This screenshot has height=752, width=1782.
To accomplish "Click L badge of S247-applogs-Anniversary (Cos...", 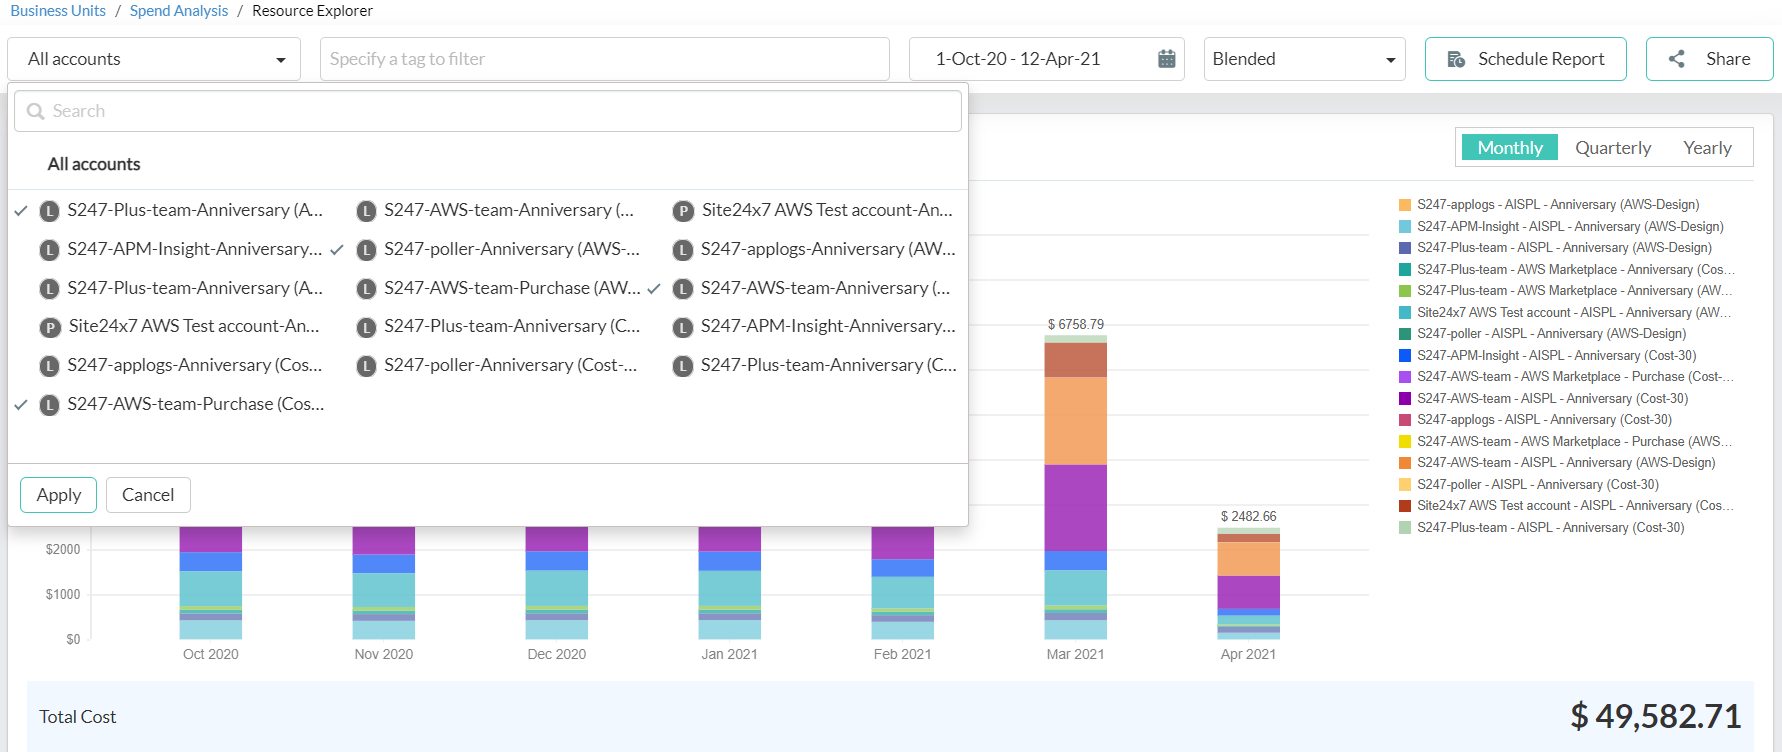I will pyautogui.click(x=50, y=366).
